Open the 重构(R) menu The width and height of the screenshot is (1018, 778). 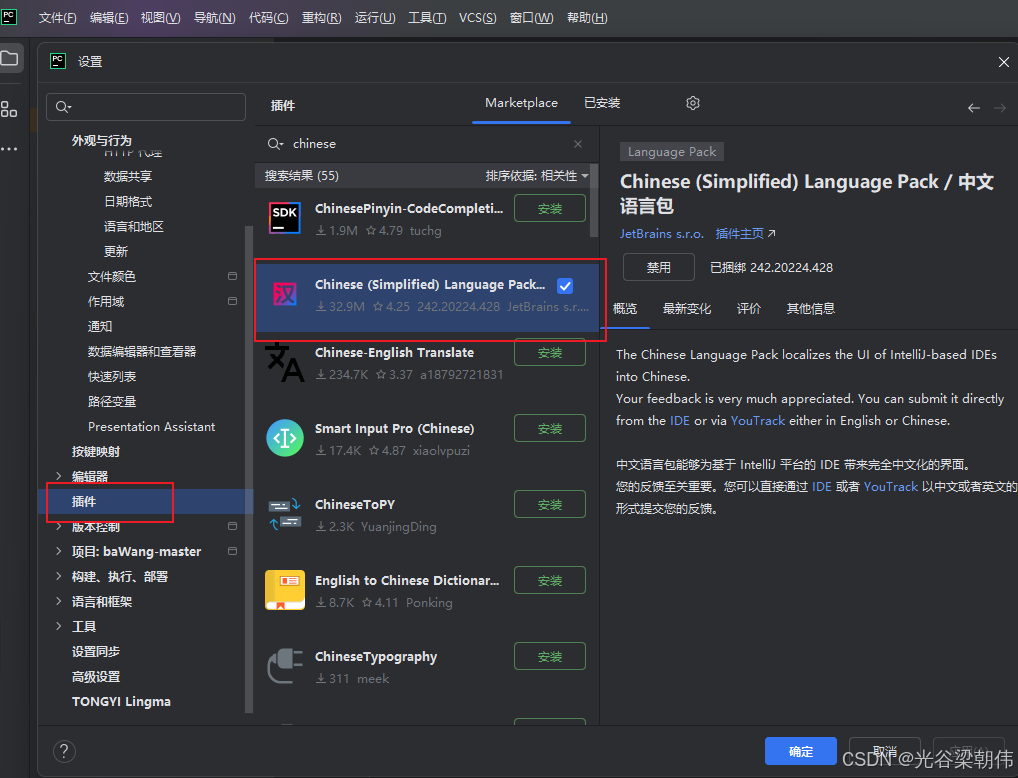tap(321, 18)
